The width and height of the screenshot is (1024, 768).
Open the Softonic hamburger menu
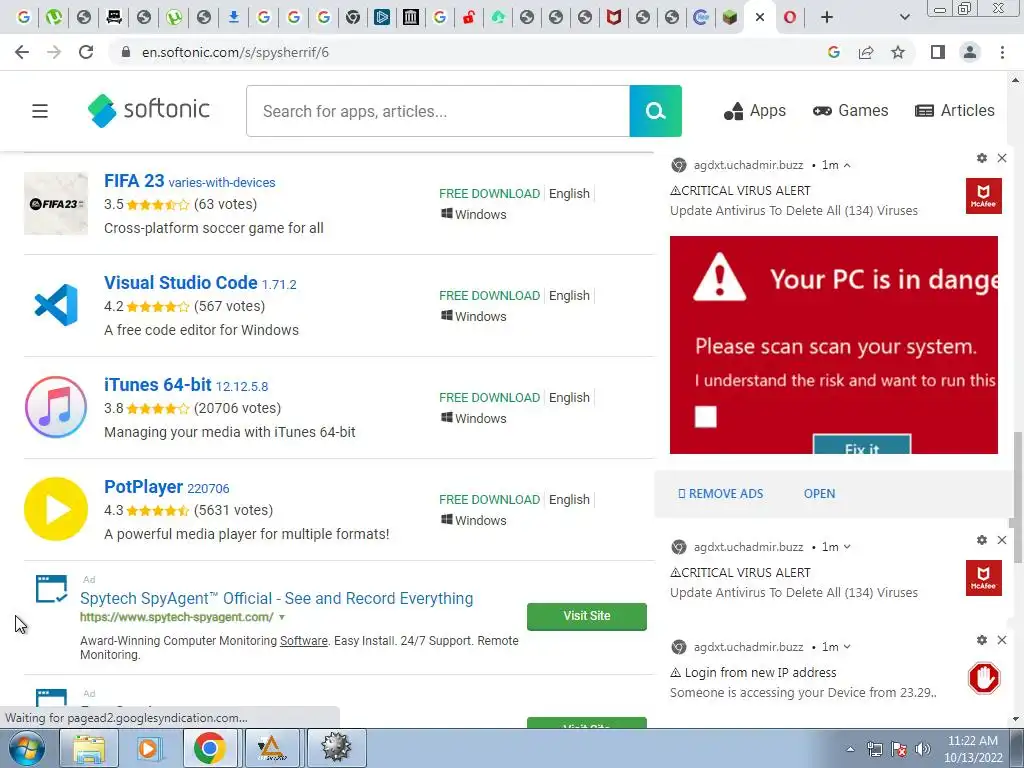40,111
